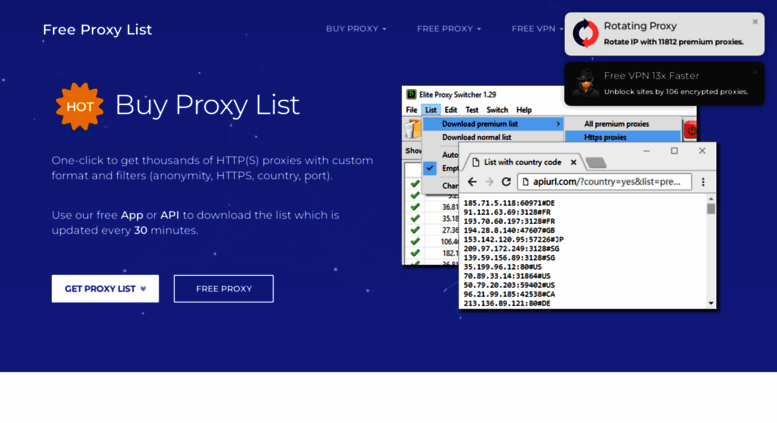Click the browser forward arrow
This screenshot has height=423, width=777.
489,182
